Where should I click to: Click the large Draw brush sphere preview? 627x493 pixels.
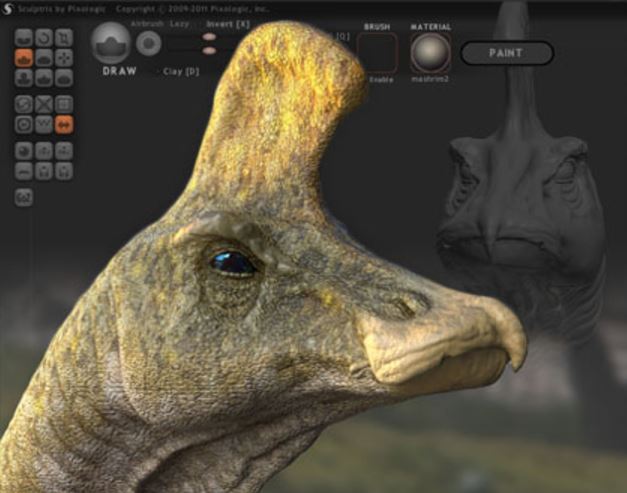[111, 43]
